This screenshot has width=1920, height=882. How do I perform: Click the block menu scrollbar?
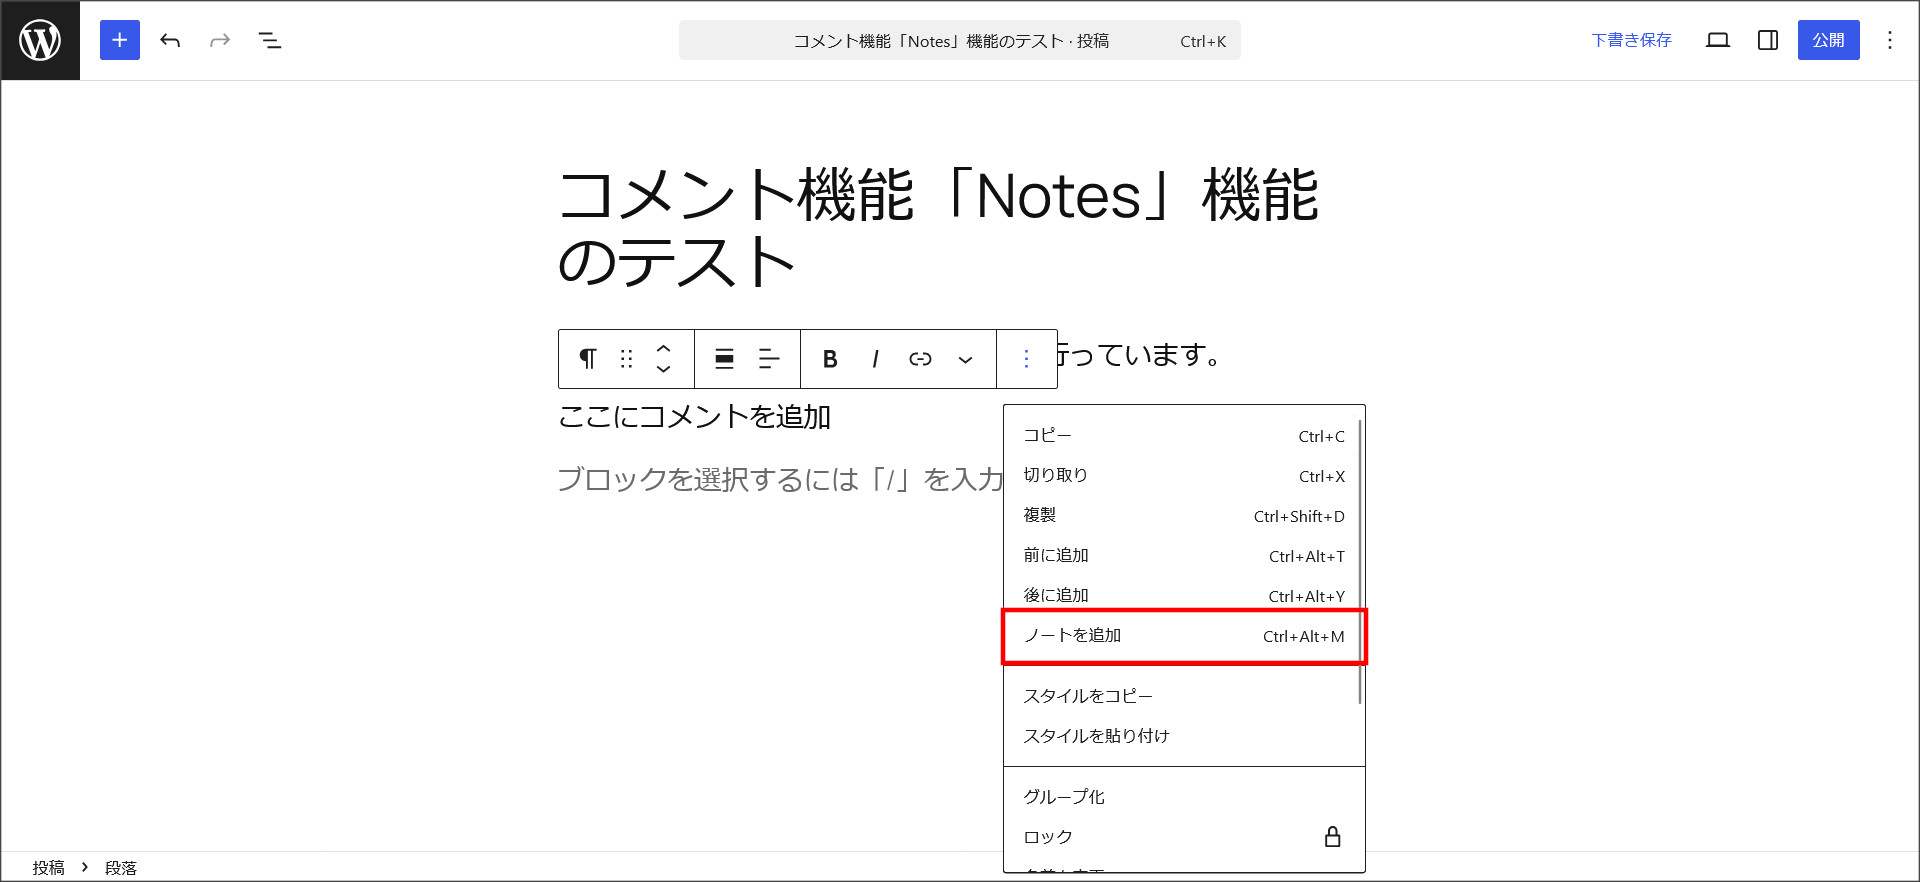(1360, 560)
